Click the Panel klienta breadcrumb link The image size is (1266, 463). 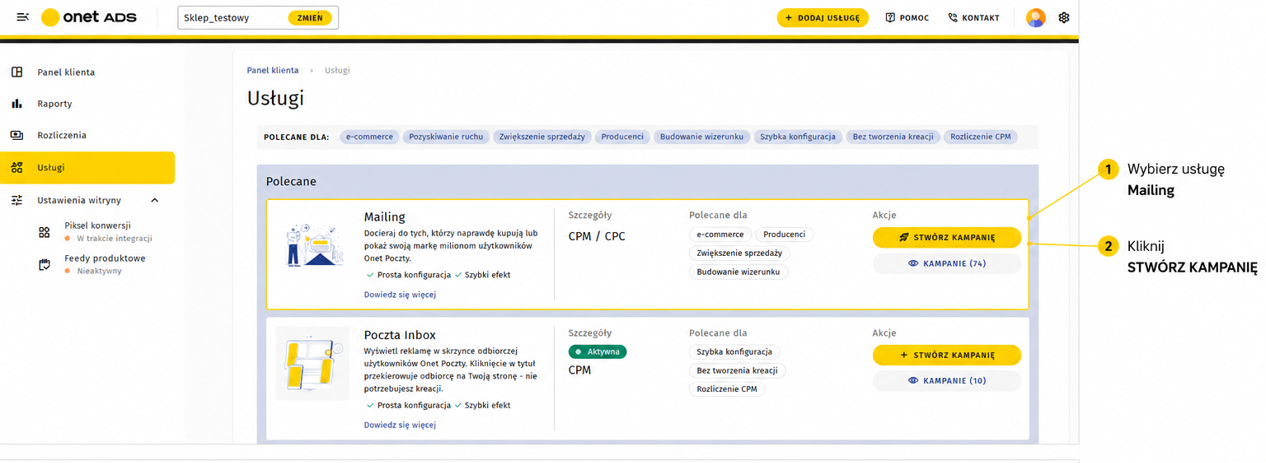pyautogui.click(x=273, y=70)
